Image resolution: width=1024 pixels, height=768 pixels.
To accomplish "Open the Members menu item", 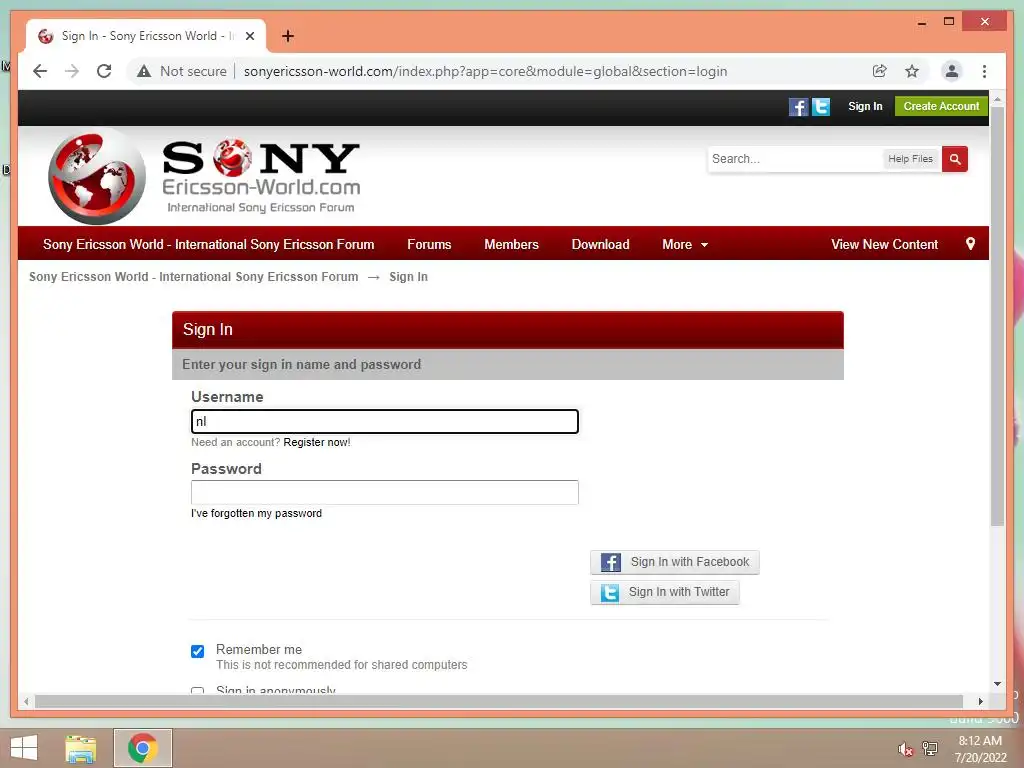I will [x=511, y=244].
